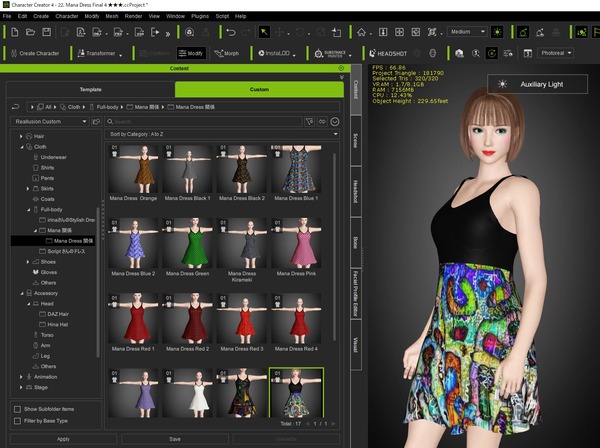Click the Send to iClone export icon
Image resolution: width=600 pixels, height=448 pixels.
(155, 32)
